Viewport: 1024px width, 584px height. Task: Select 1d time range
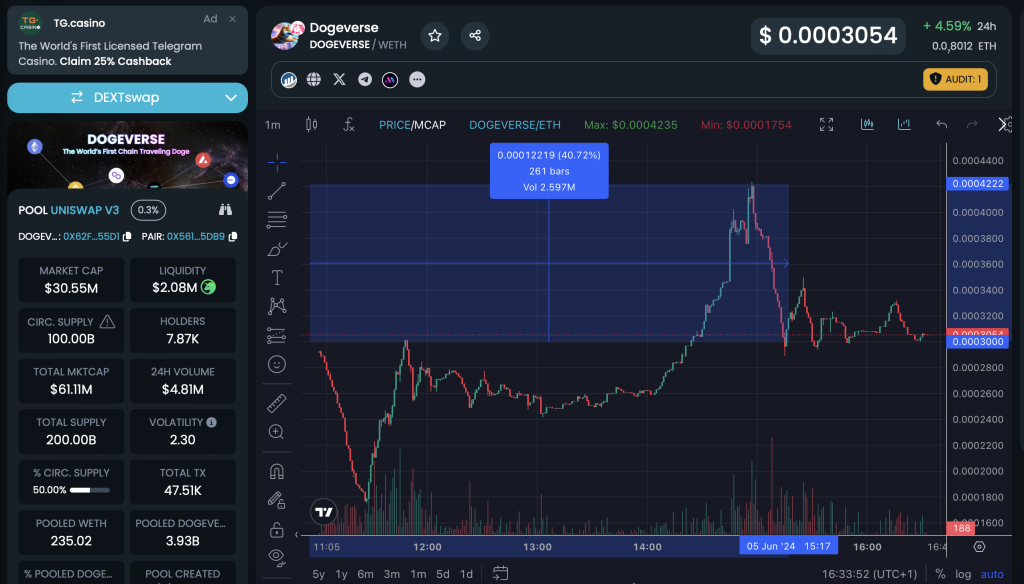pos(466,574)
